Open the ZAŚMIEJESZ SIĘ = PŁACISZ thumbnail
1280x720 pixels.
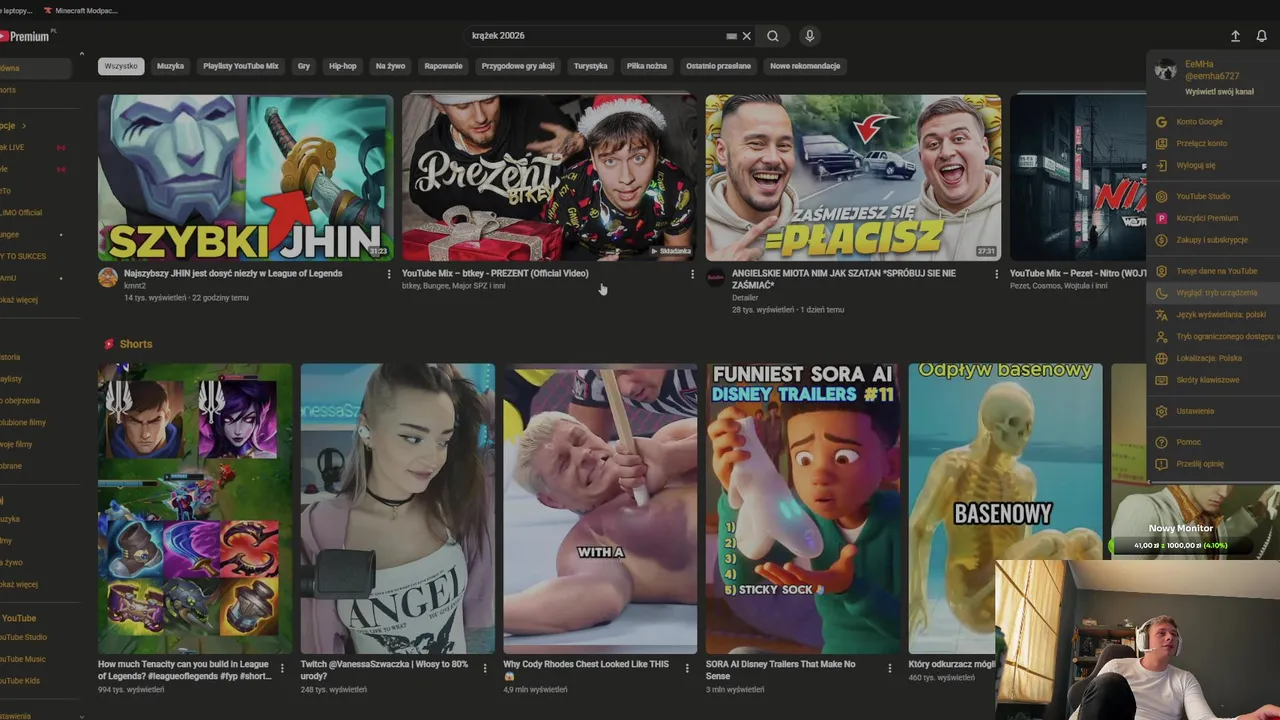[853, 178]
